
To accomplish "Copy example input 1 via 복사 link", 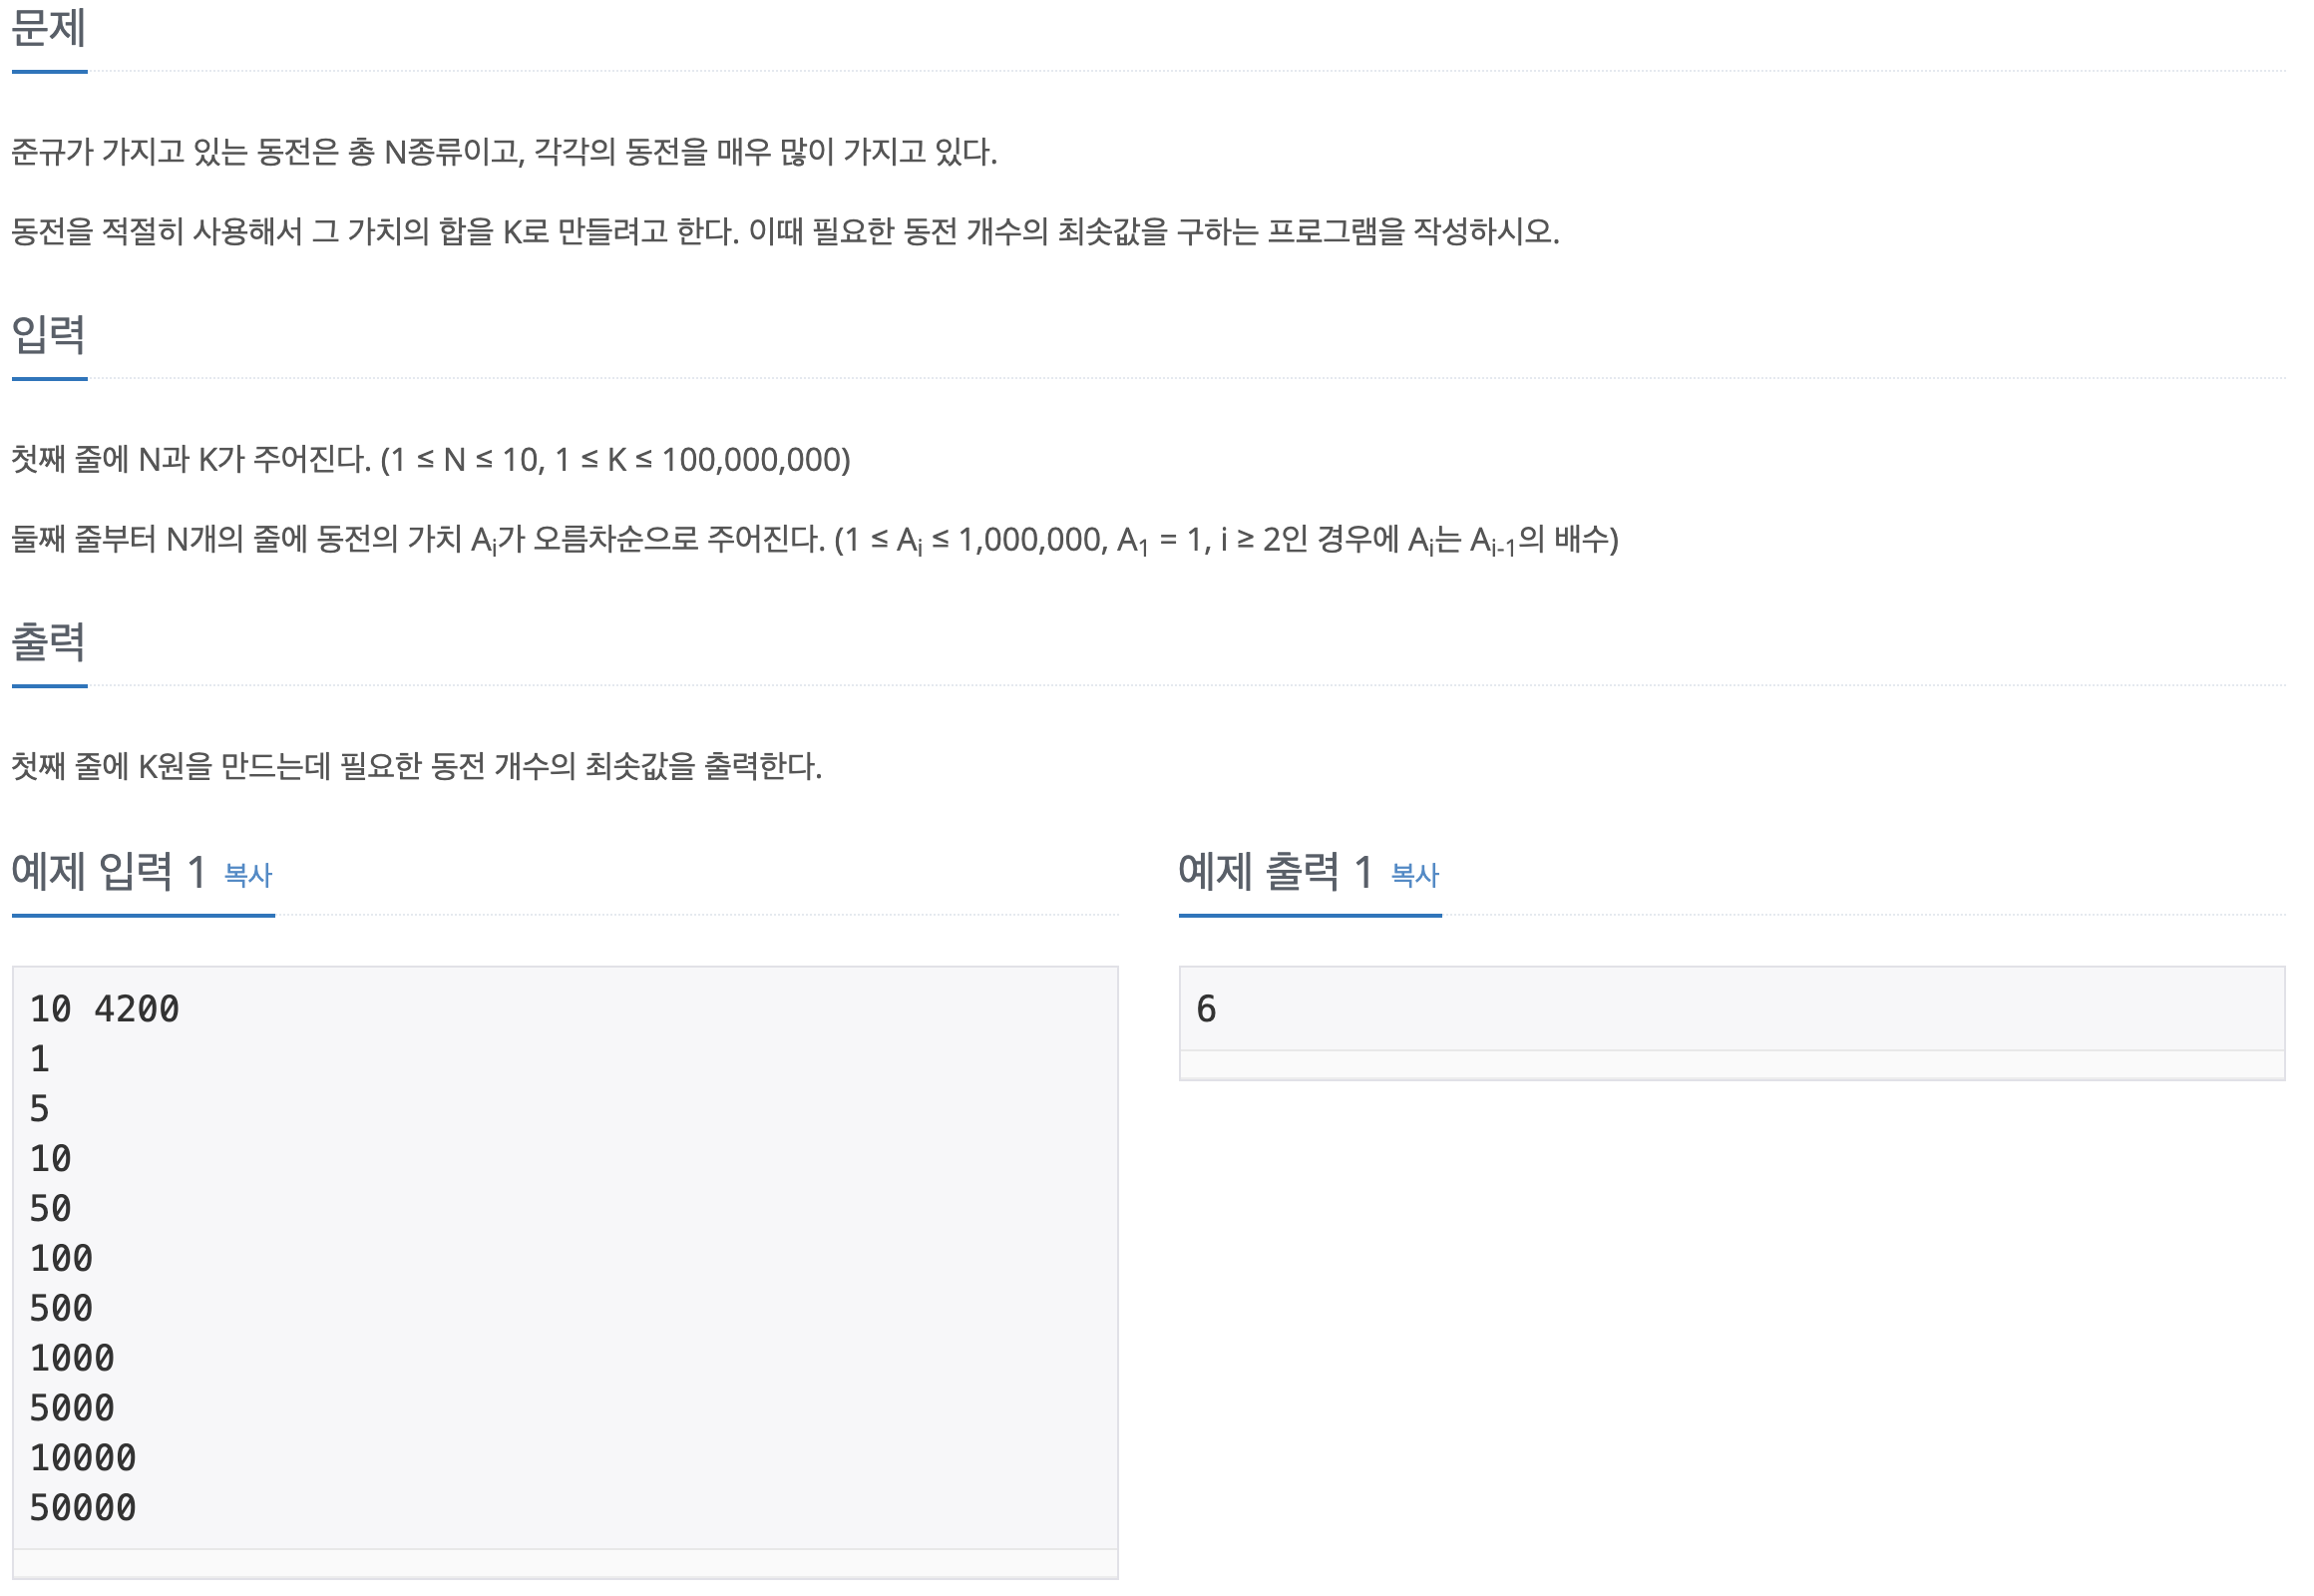I will [x=248, y=876].
